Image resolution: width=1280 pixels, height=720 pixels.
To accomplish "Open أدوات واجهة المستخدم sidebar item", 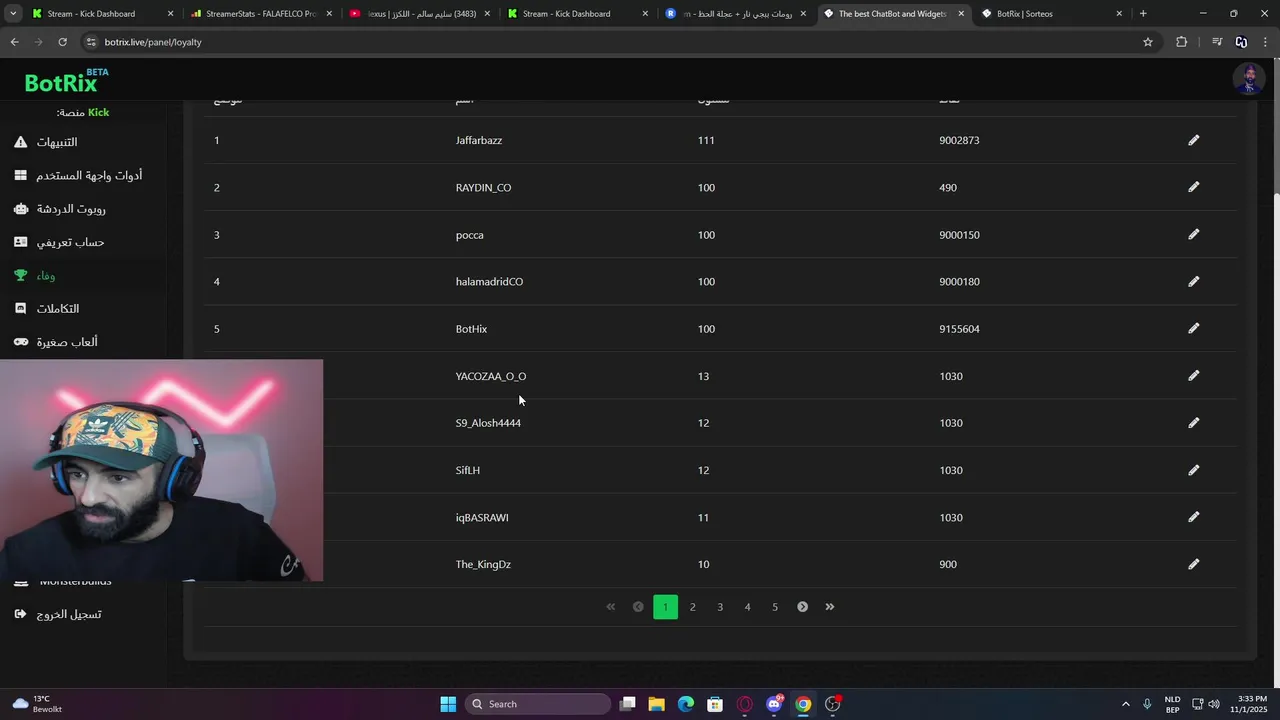I will point(78,175).
